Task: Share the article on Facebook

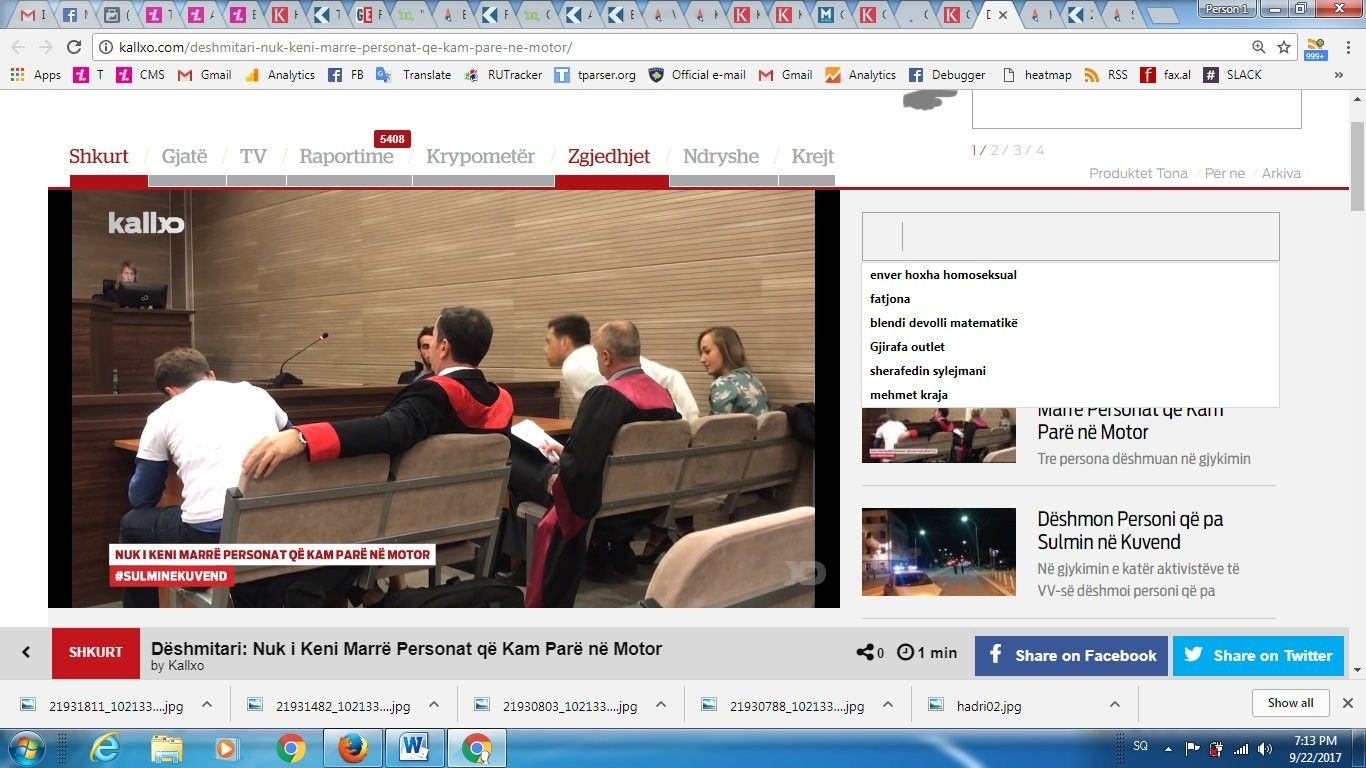Action: [x=1071, y=656]
